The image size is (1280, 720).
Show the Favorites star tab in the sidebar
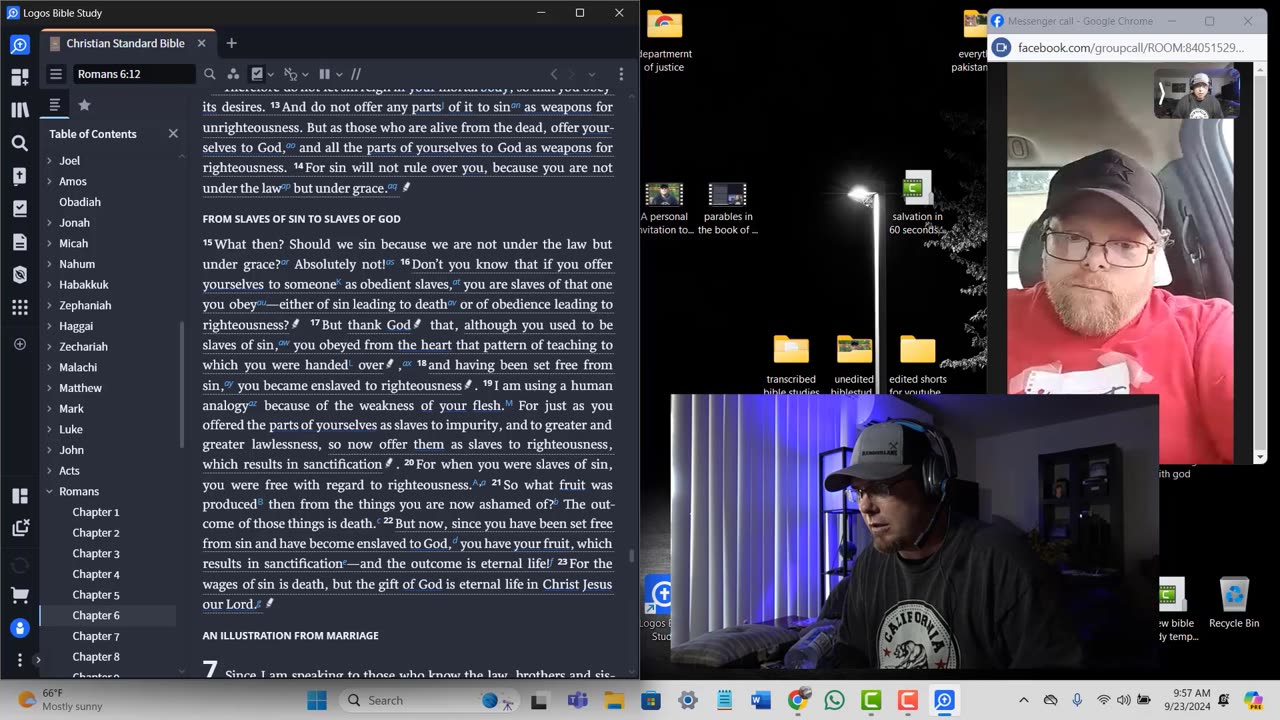tap(84, 104)
